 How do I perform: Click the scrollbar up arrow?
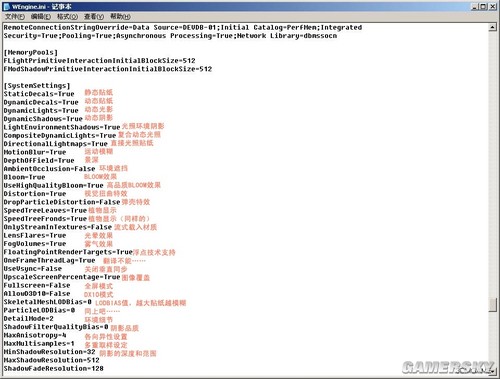click(x=493, y=28)
